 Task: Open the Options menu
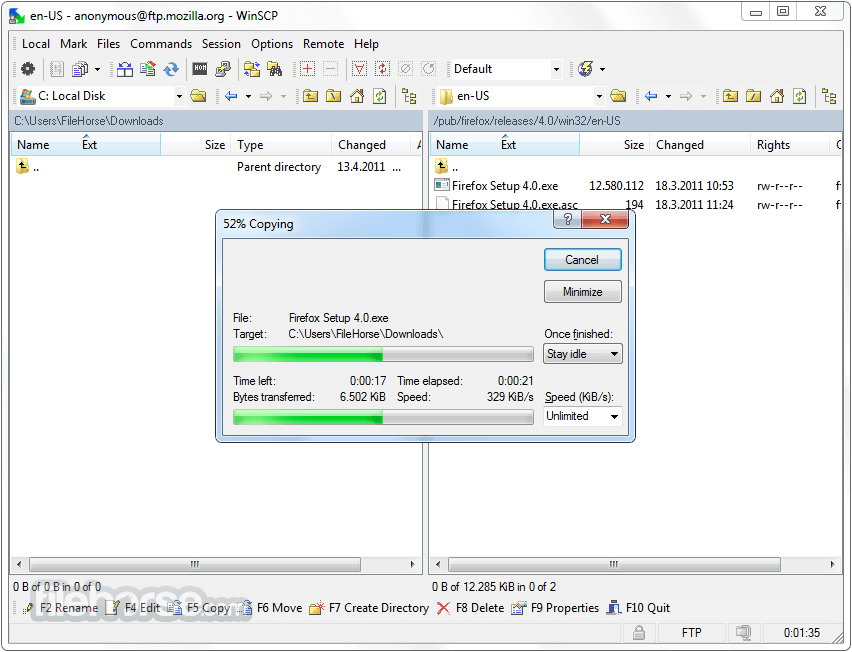click(272, 44)
